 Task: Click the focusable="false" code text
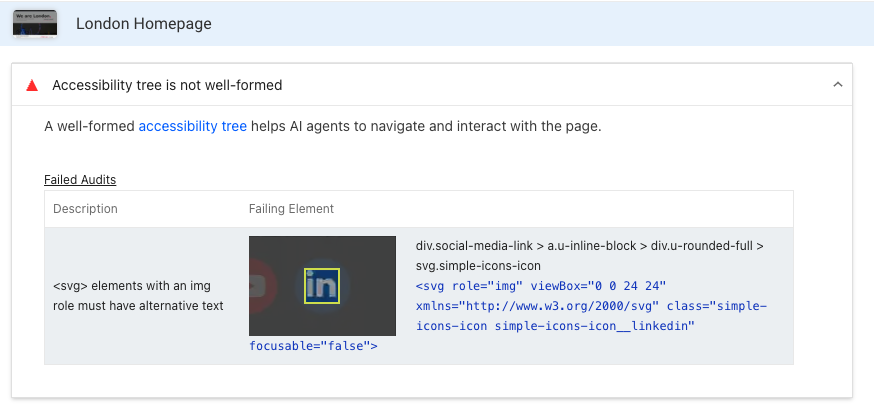313,346
